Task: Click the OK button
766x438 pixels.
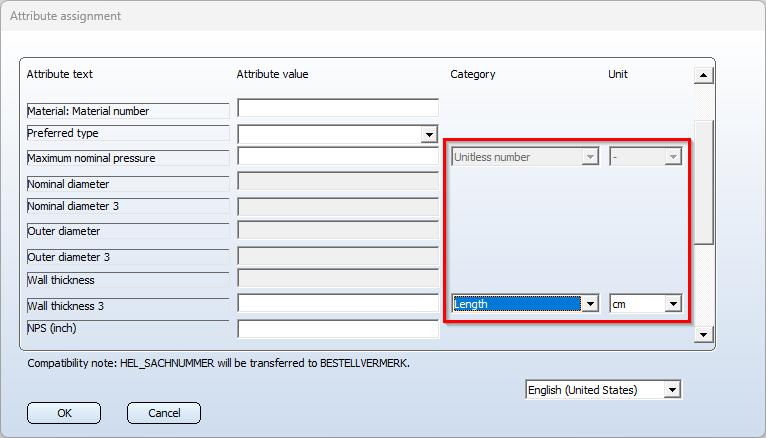Action: tap(64, 413)
